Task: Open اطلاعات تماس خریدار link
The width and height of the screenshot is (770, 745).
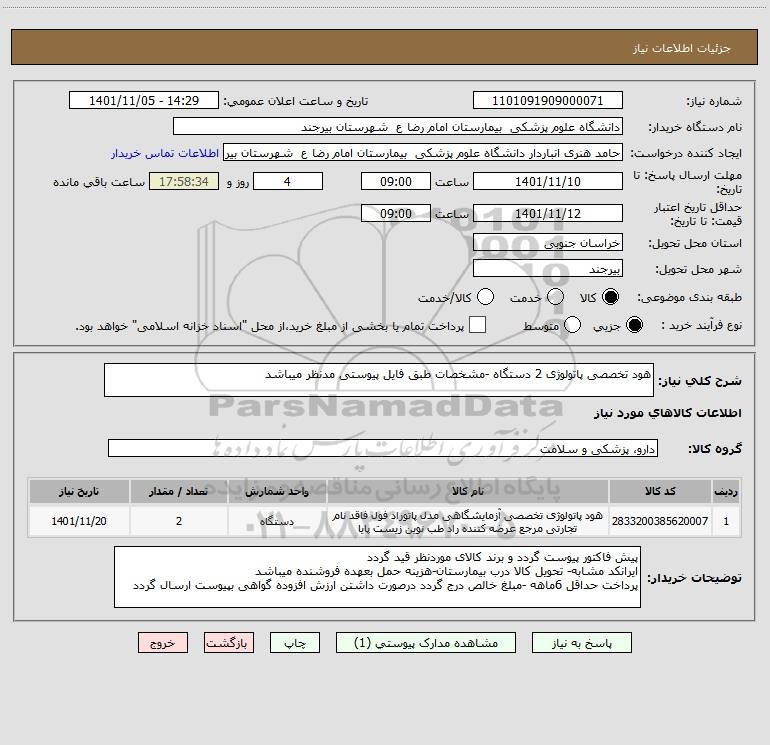Action: (x=165, y=153)
